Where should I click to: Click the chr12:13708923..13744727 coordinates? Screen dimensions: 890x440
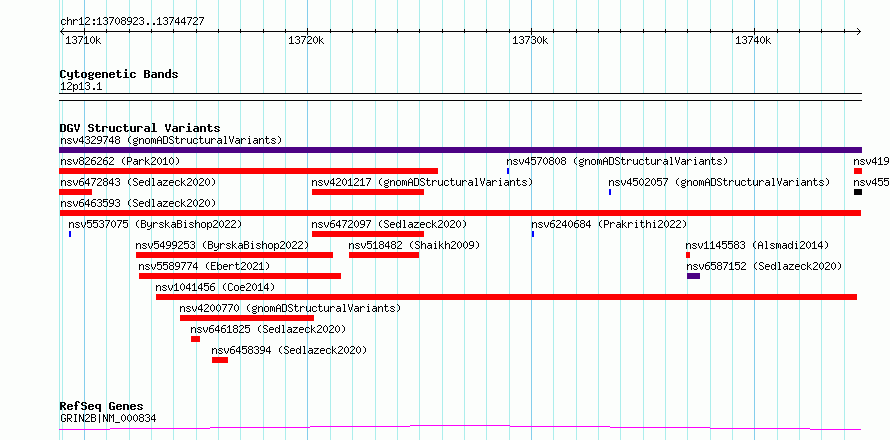[x=132, y=22]
